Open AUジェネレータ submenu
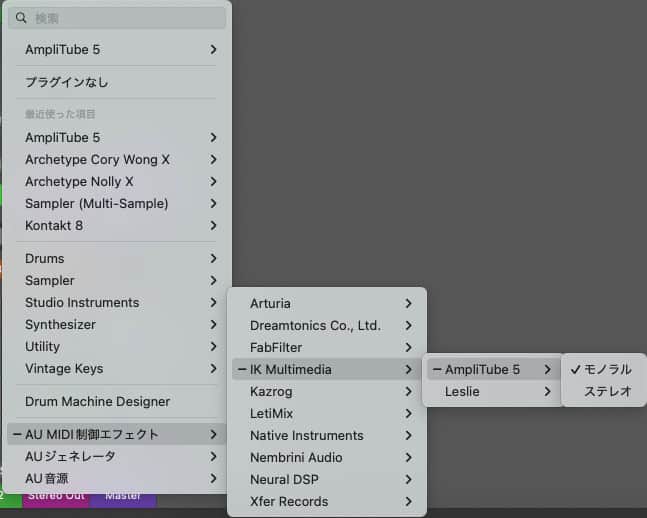Screen dimensions: 647x518 (117, 457)
